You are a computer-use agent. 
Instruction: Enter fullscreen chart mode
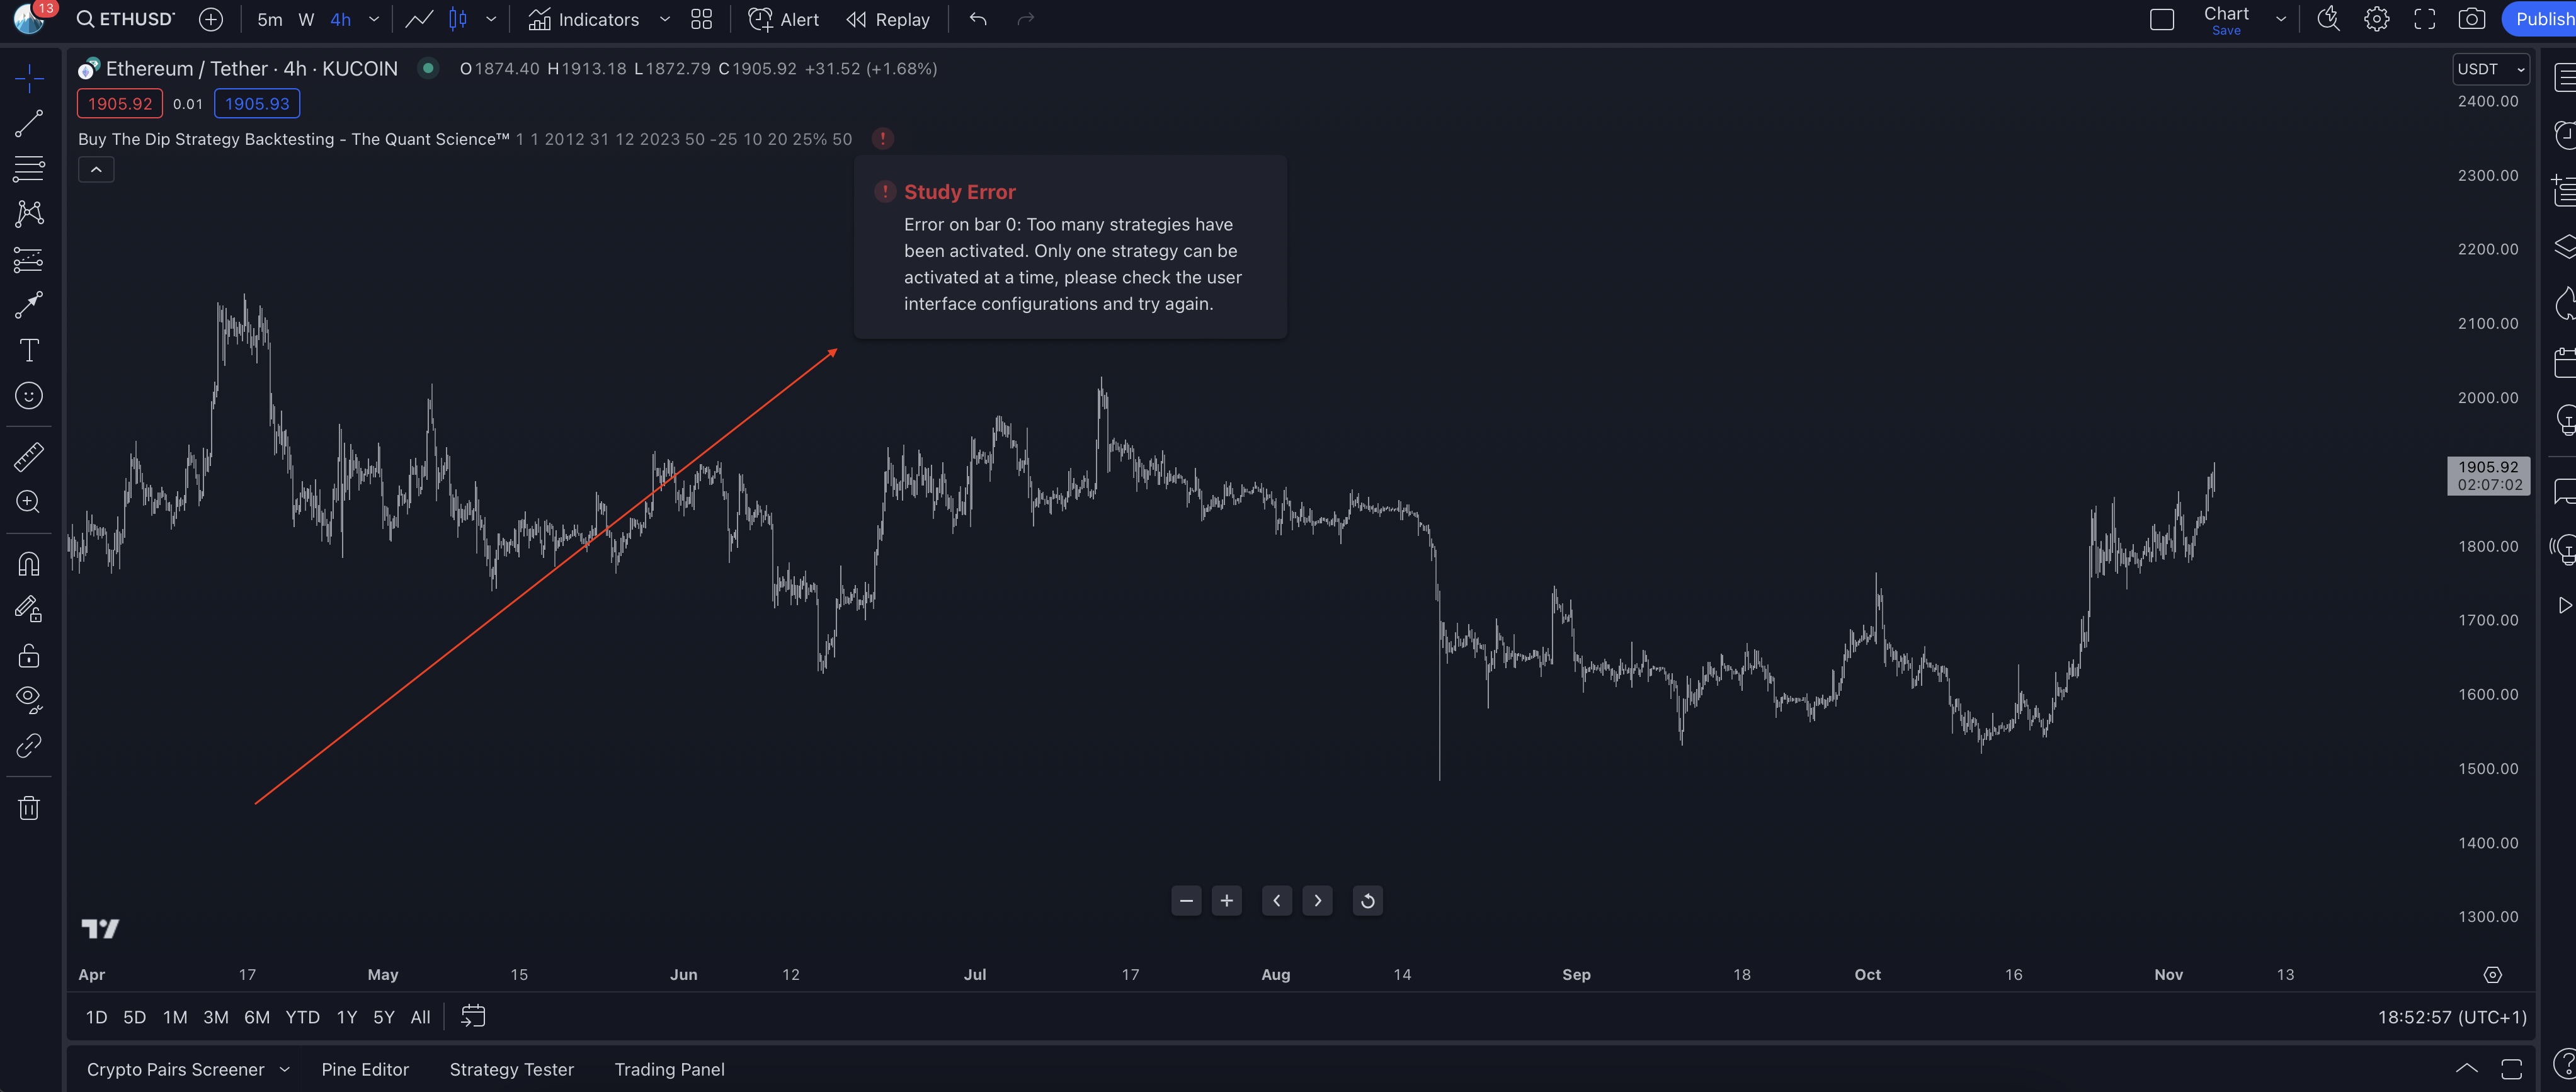pos(2424,19)
